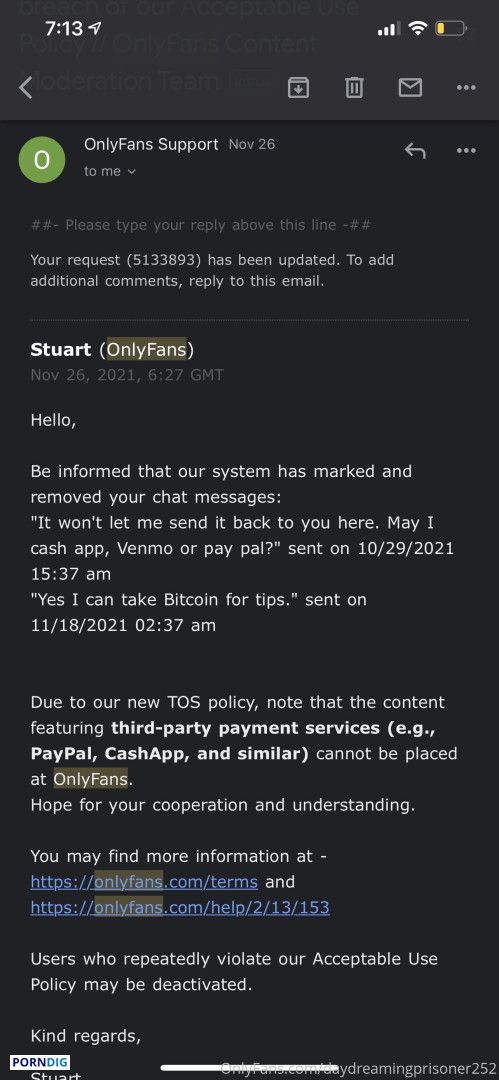Viewport: 499px width, 1080px height.
Task: Archive this email with the archive icon
Action: pyautogui.click(x=298, y=87)
